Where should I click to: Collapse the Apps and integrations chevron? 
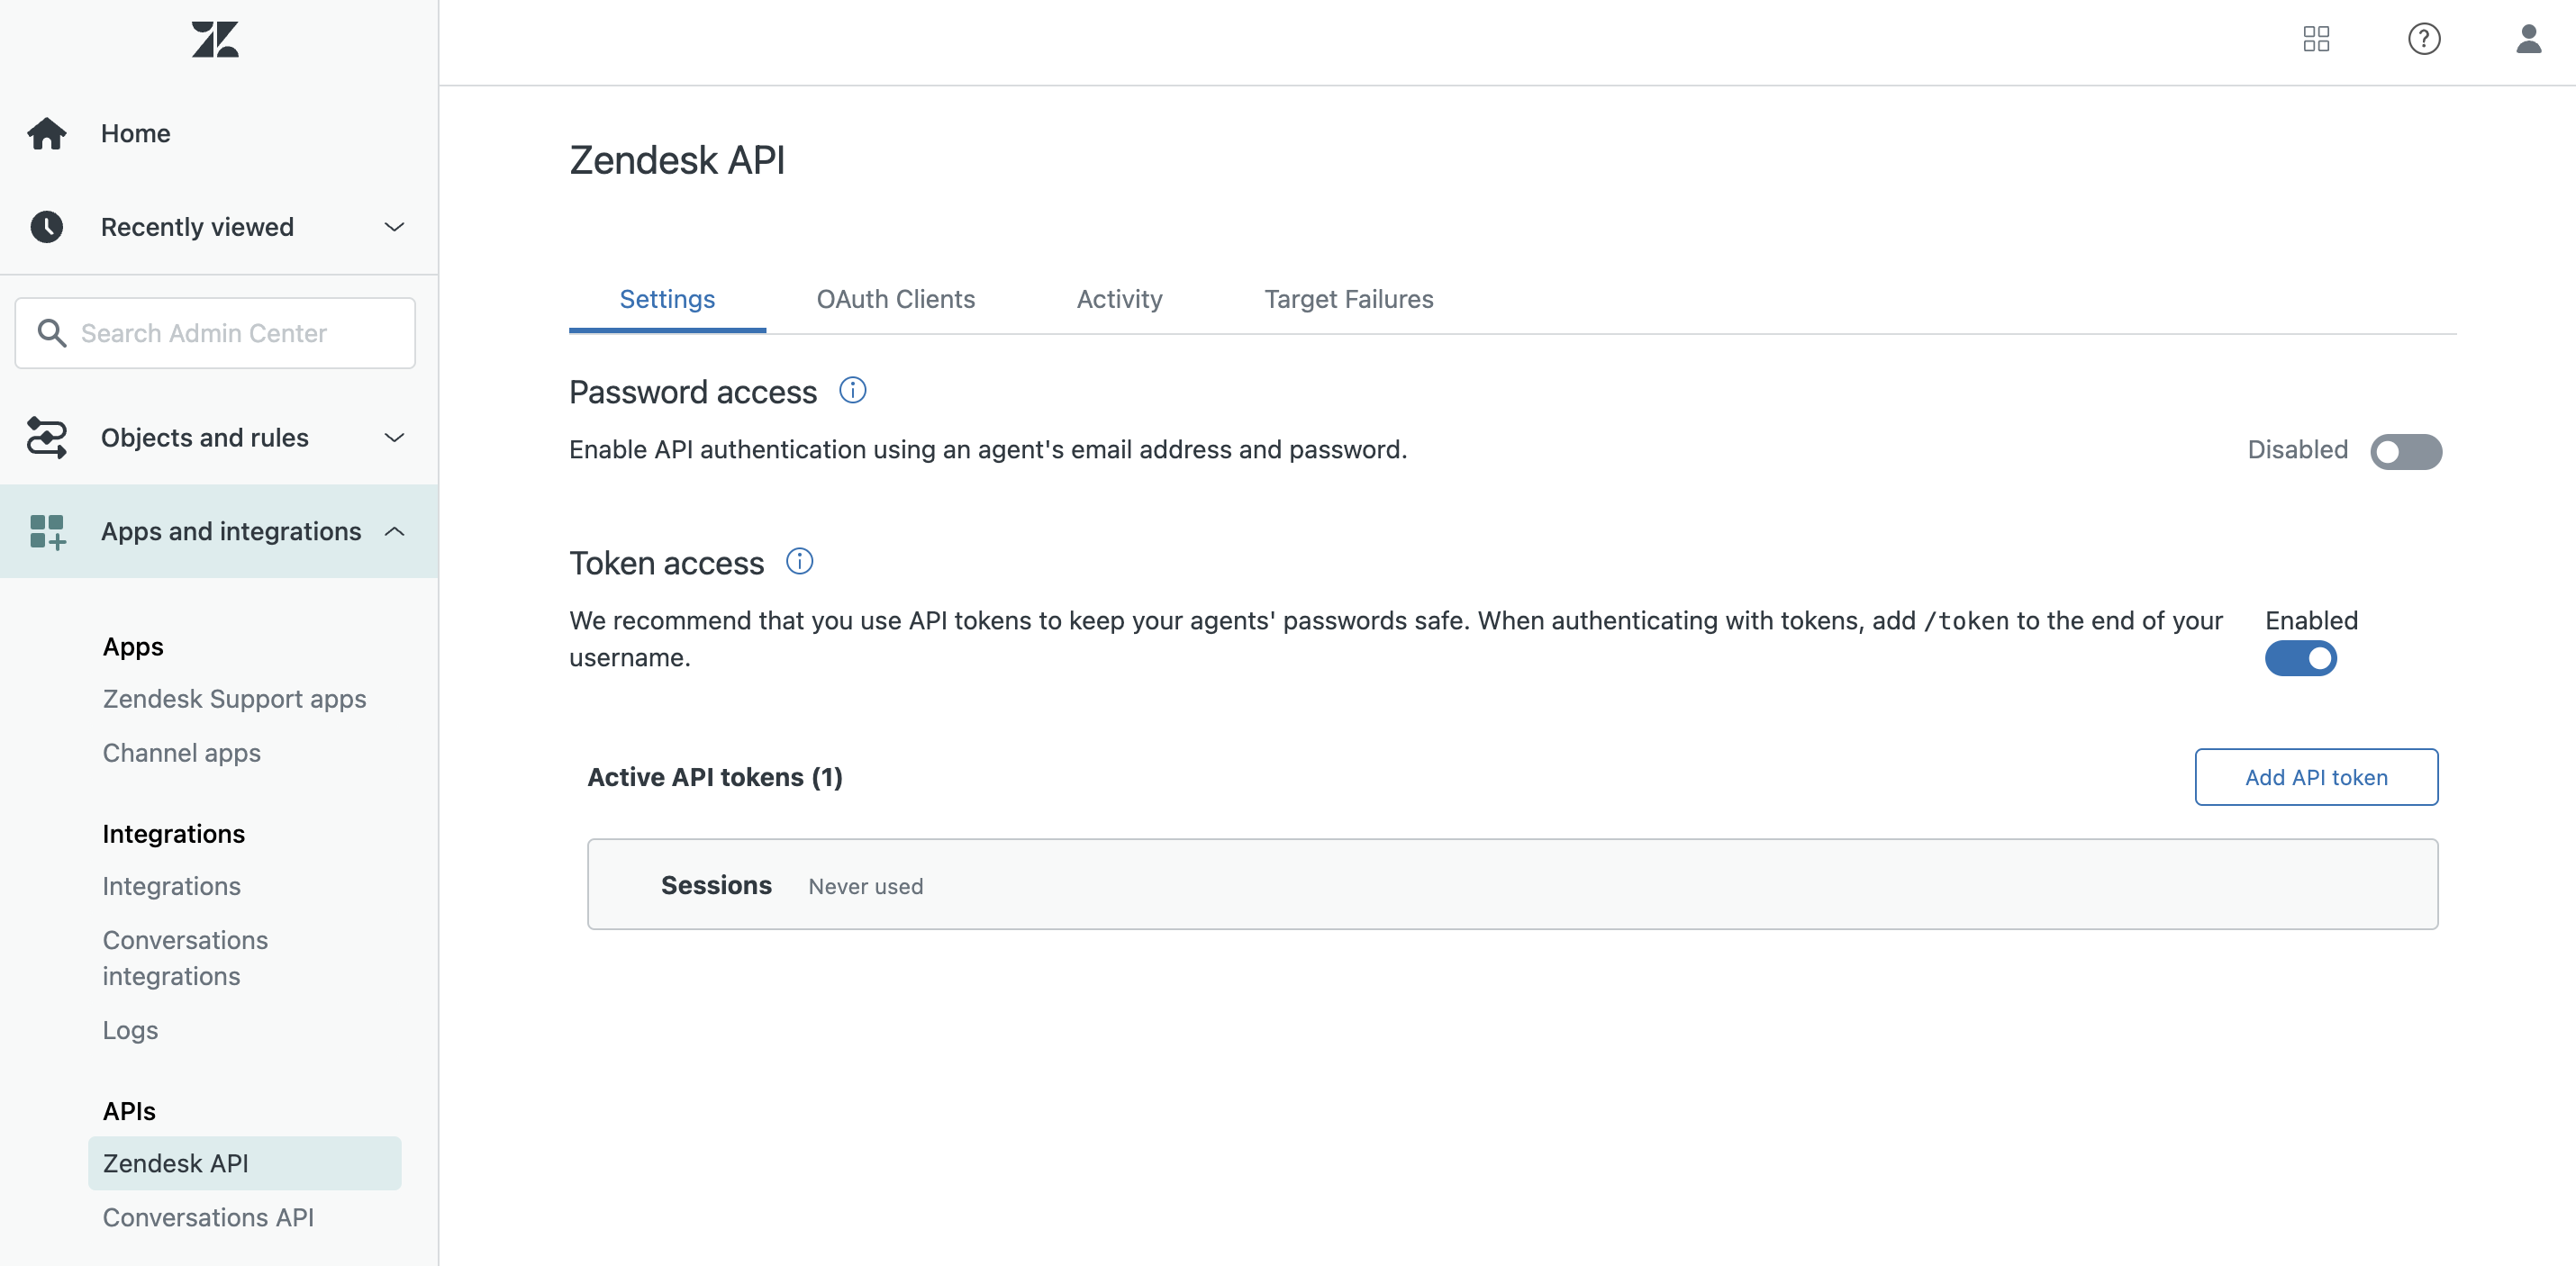[395, 532]
